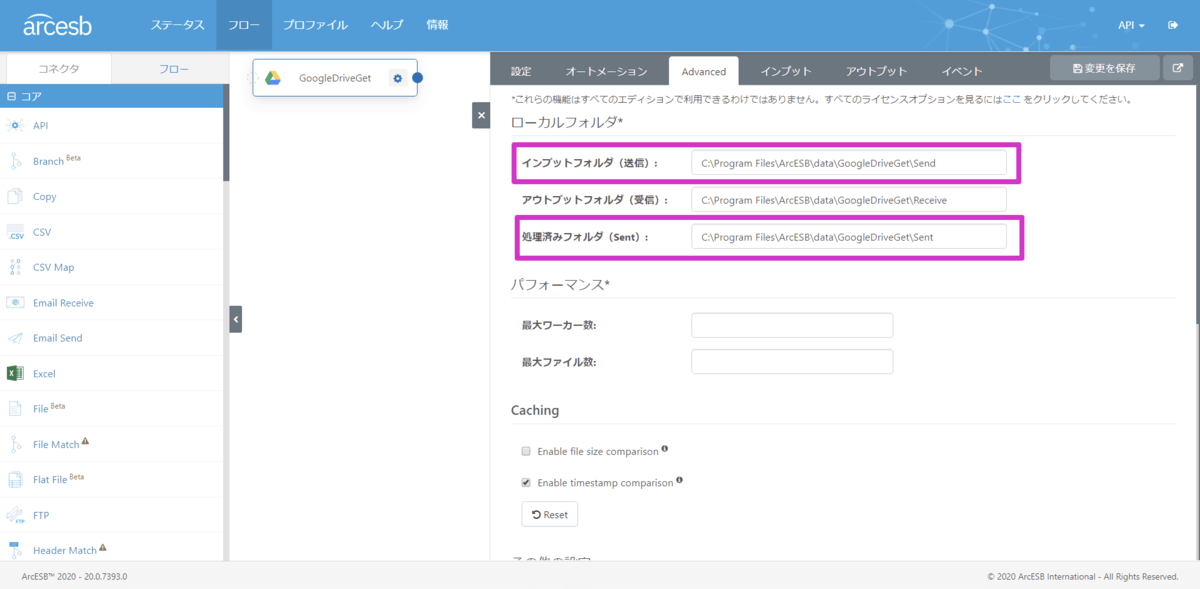Click the arcesb logo
Image resolution: width=1200 pixels, height=589 pixels.
click(57, 25)
